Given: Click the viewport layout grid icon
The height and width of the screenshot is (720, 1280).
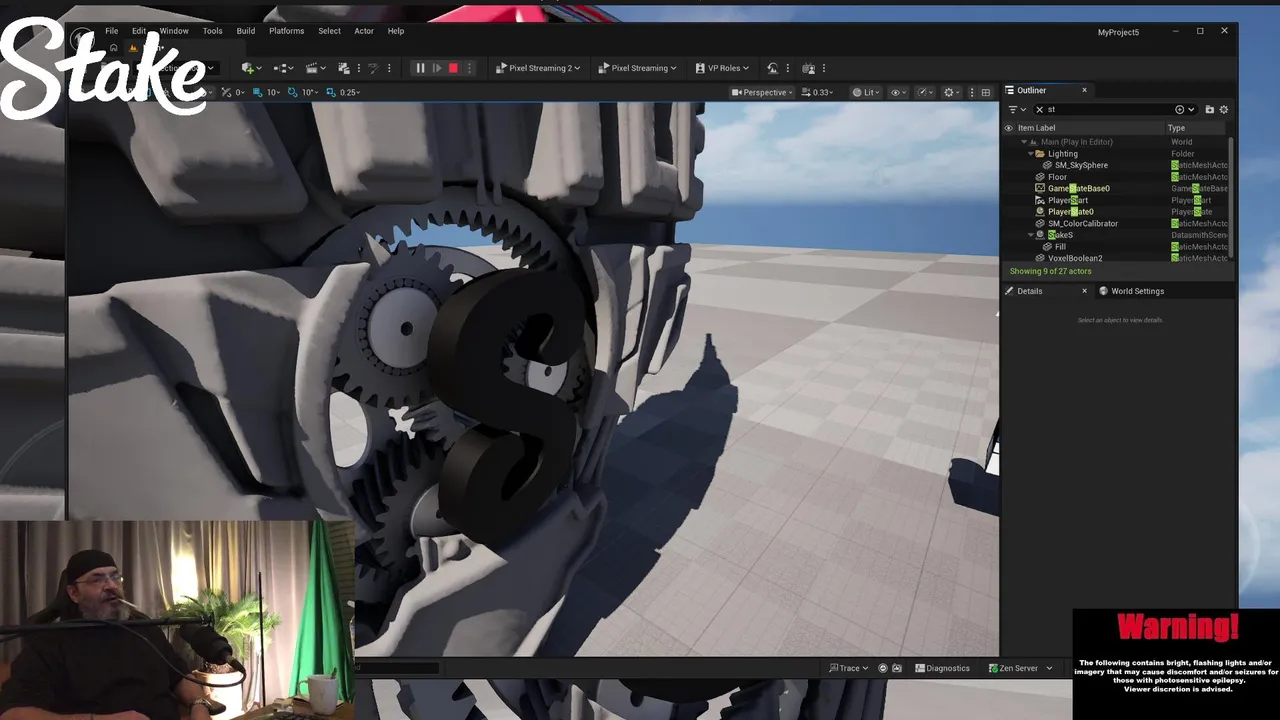Looking at the screenshot, I should tap(986, 92).
